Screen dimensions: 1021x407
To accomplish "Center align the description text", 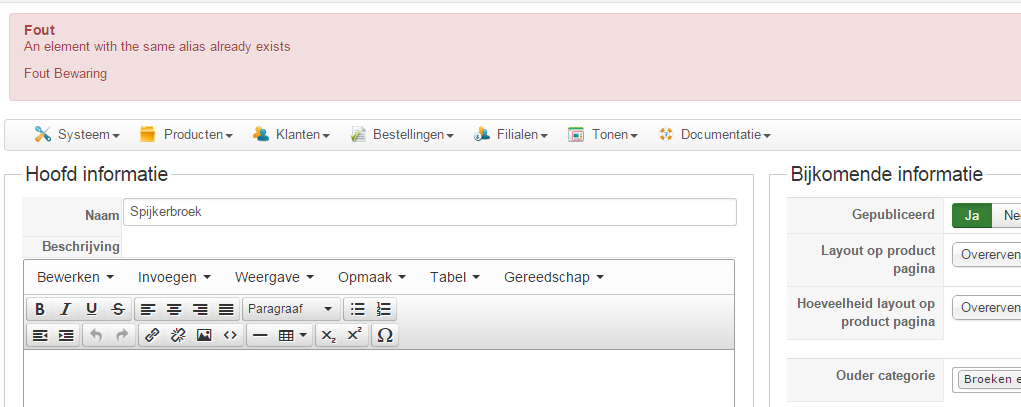I will (174, 309).
